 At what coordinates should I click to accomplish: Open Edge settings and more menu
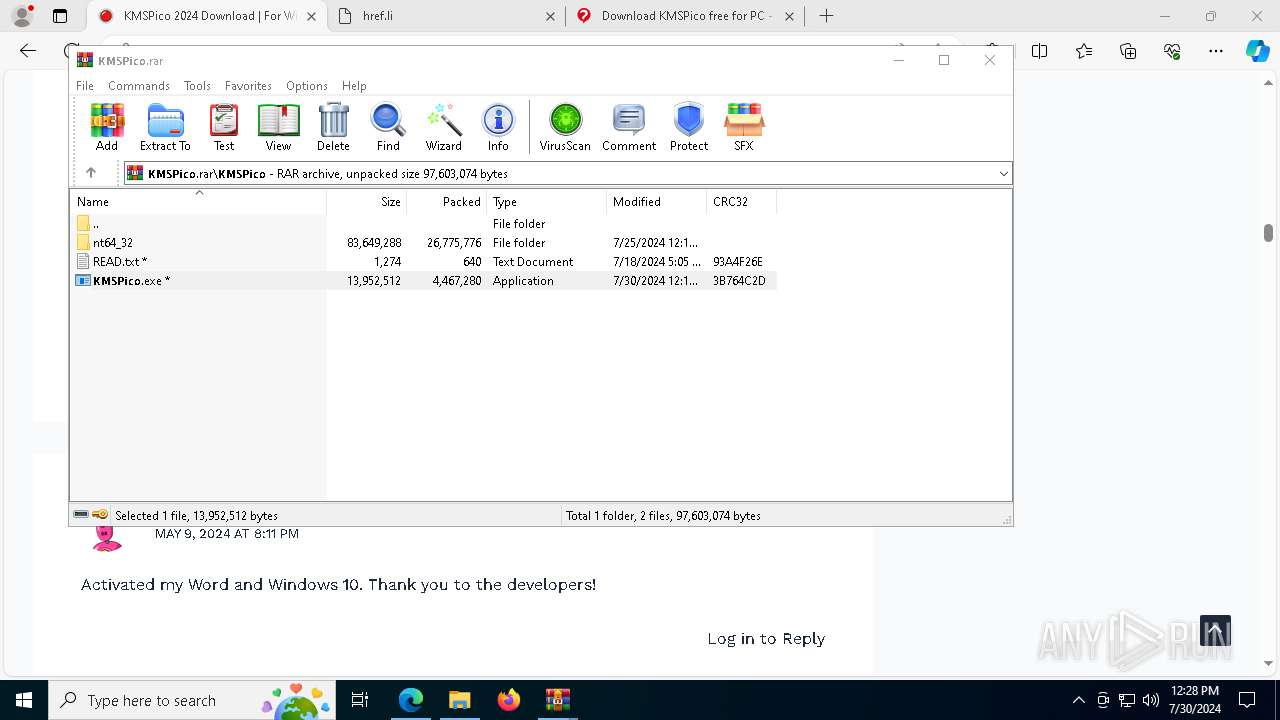point(1216,51)
